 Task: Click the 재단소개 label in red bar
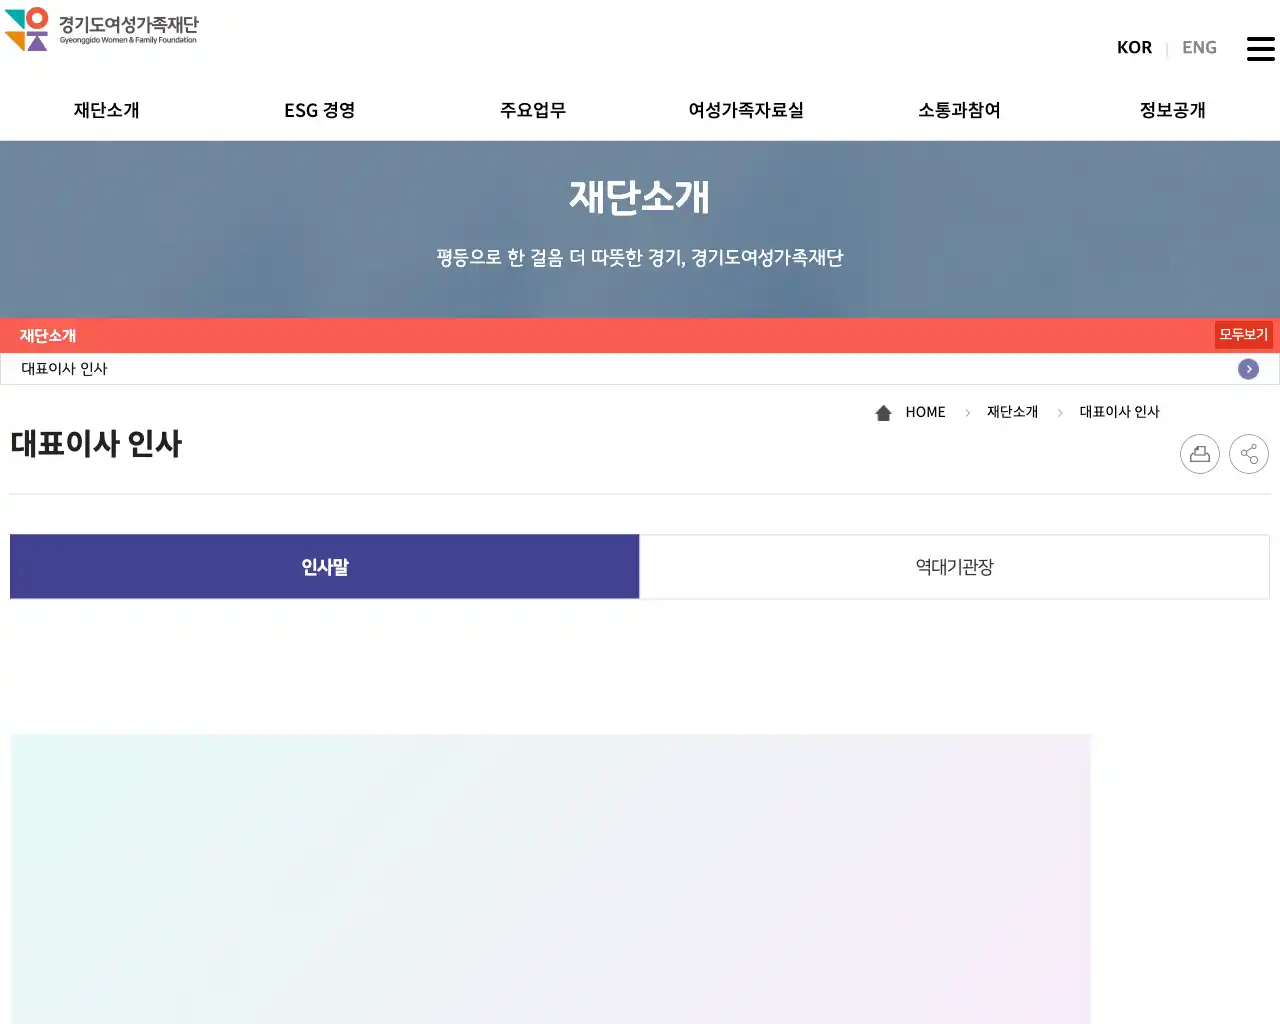[48, 336]
